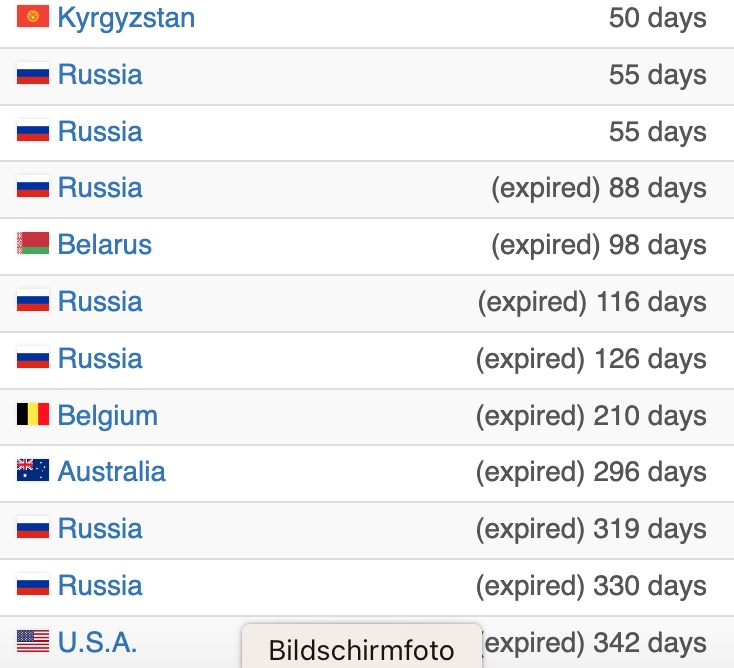Open the Russia link with 330 days expired
This screenshot has width=734, height=668.
tap(100, 586)
